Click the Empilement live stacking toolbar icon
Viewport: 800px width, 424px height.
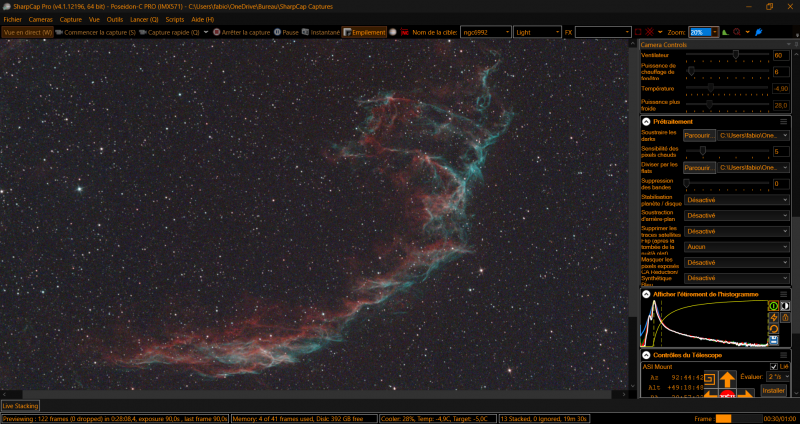tap(347, 32)
